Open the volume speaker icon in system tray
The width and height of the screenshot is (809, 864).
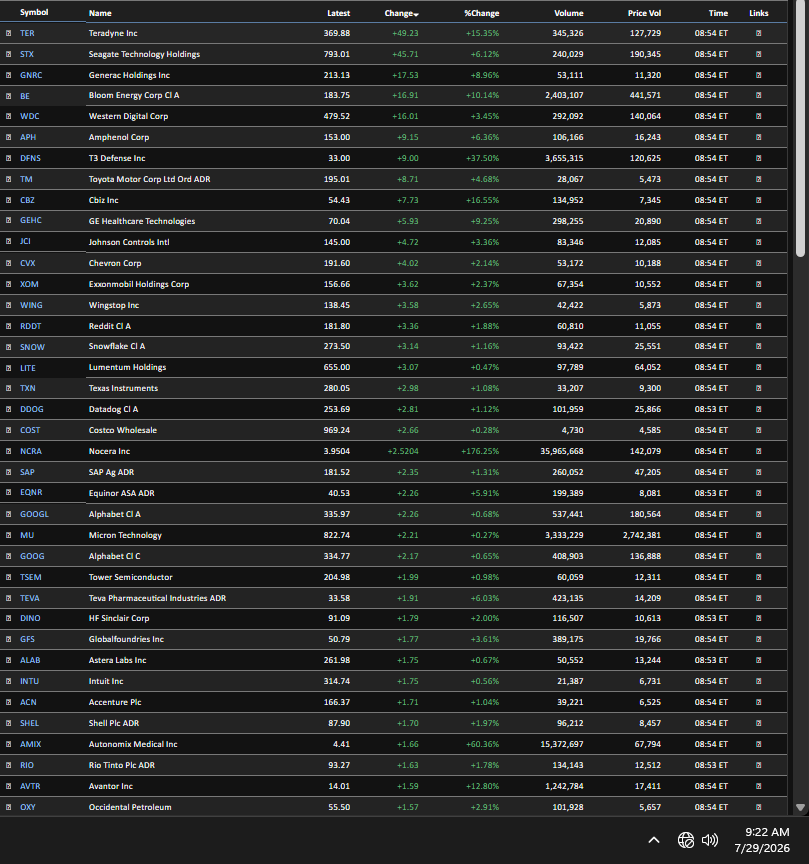pos(710,840)
